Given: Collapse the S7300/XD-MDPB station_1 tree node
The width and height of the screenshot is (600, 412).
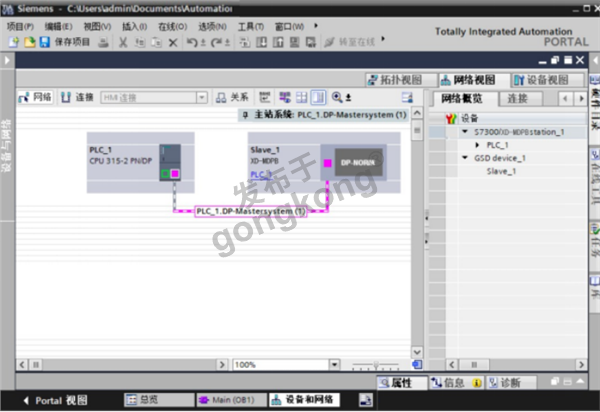Looking at the screenshot, I should click(465, 132).
